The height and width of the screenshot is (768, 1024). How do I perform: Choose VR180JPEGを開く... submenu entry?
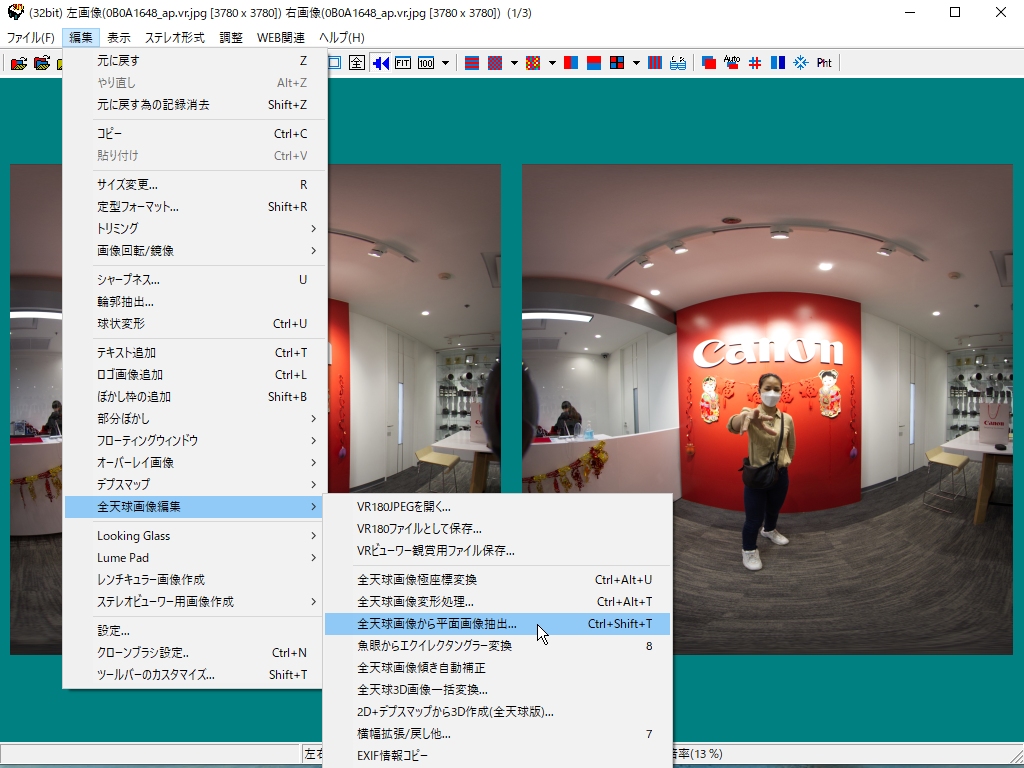(x=498, y=507)
